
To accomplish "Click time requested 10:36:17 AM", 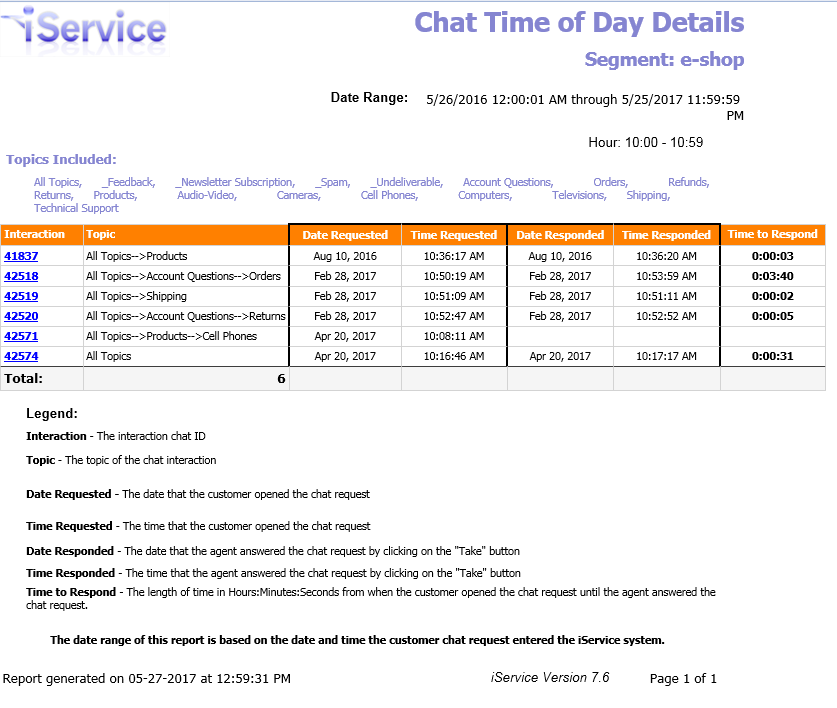I will pyautogui.click(x=454, y=256).
